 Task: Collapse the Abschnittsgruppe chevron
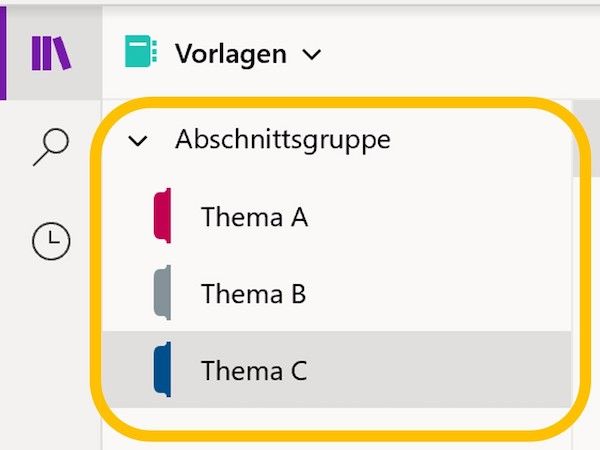[x=139, y=141]
